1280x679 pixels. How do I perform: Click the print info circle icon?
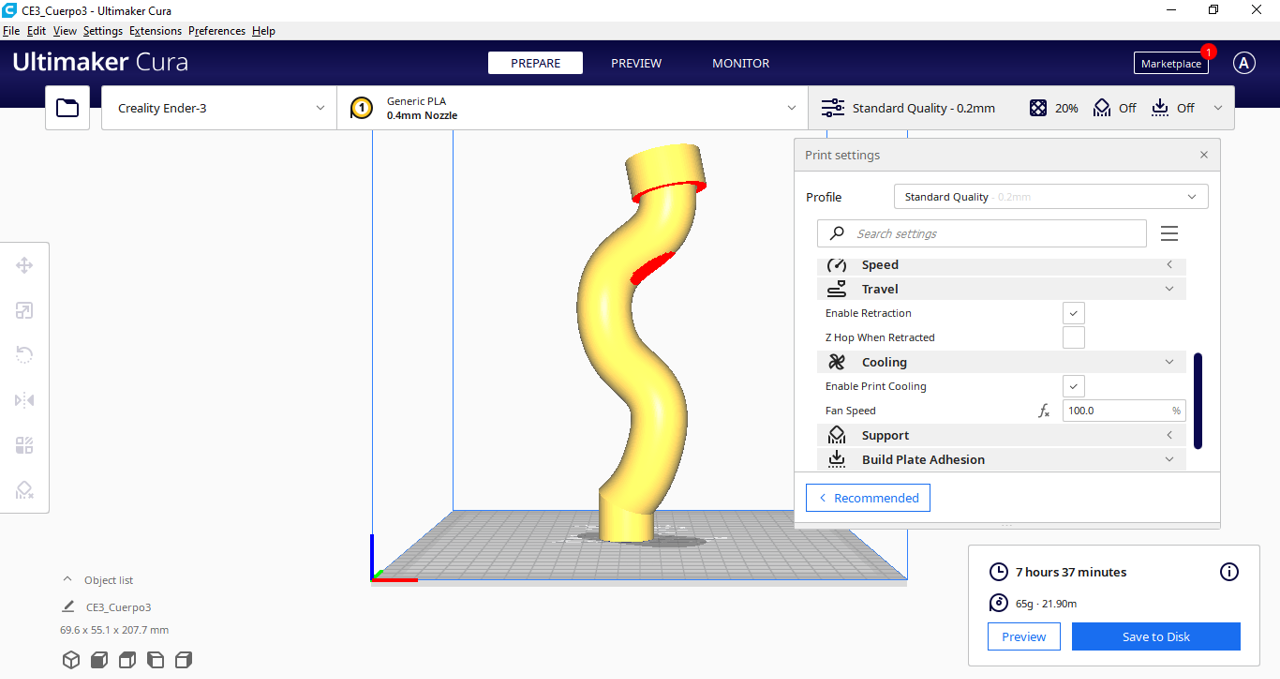click(1229, 572)
